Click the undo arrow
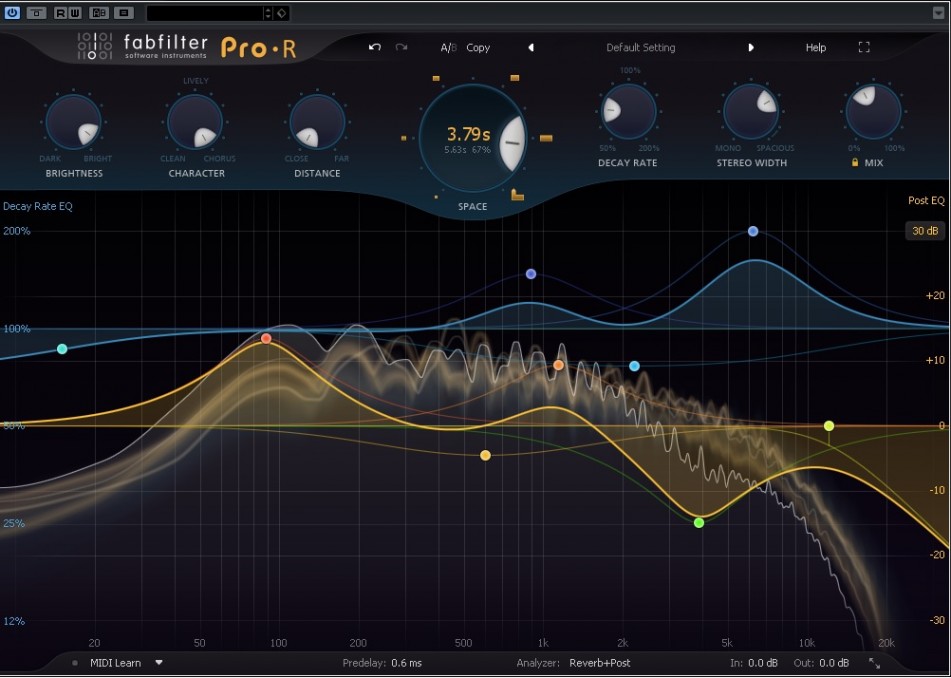Viewport: 951px width, 678px height. [x=374, y=47]
